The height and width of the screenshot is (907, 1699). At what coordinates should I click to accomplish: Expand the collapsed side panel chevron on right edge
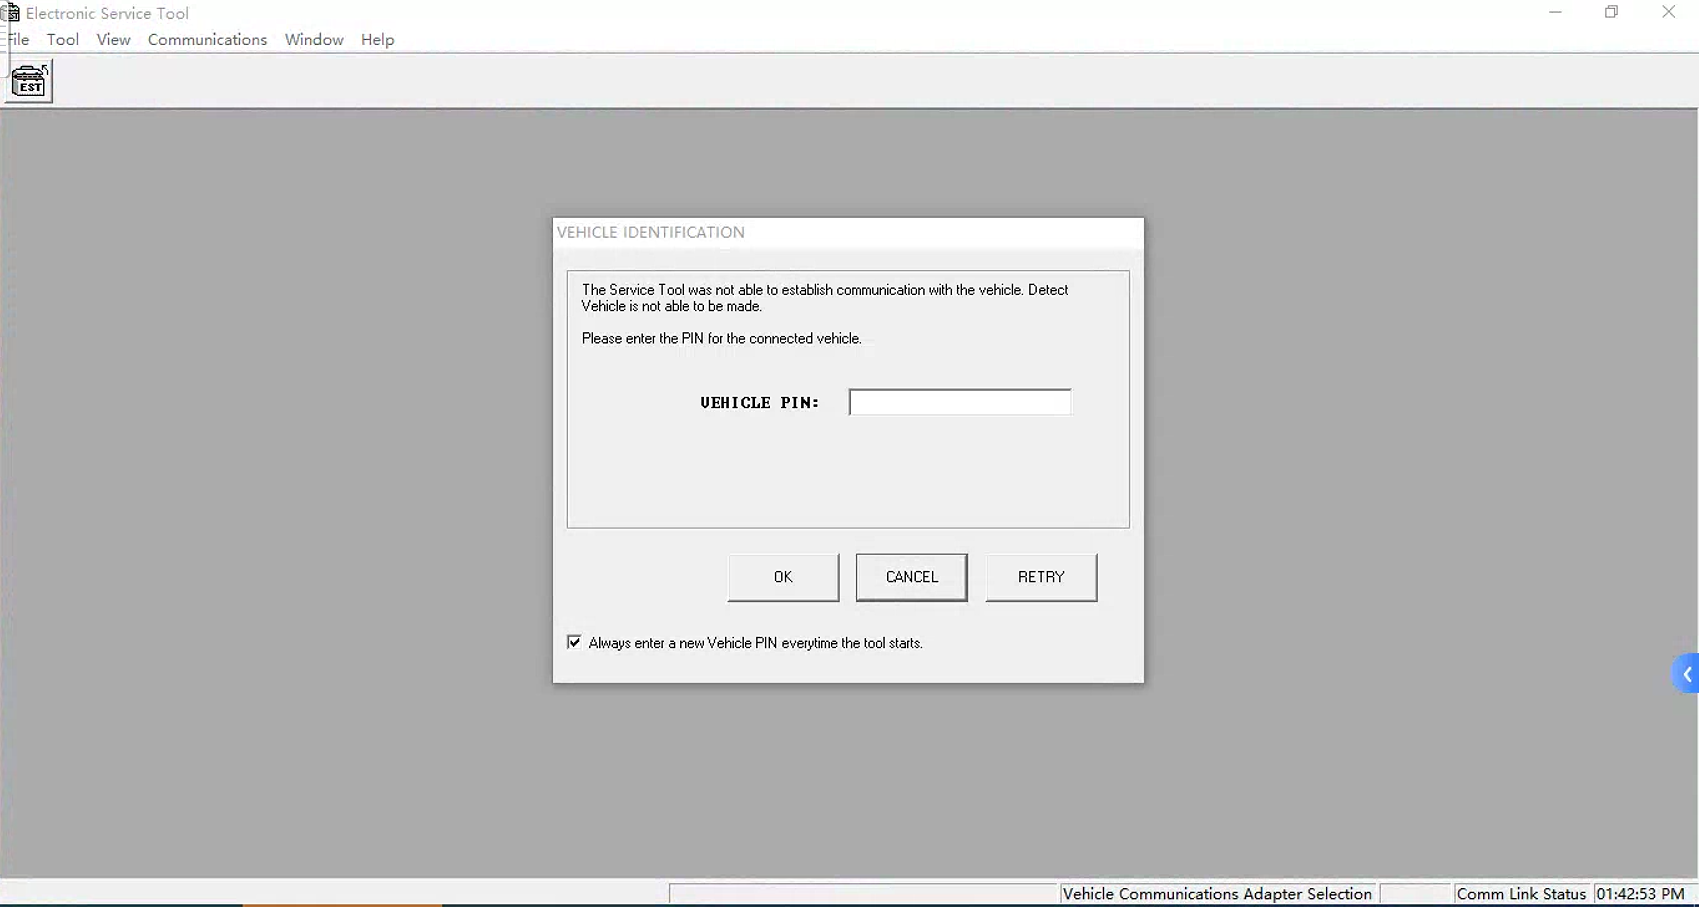click(x=1687, y=673)
